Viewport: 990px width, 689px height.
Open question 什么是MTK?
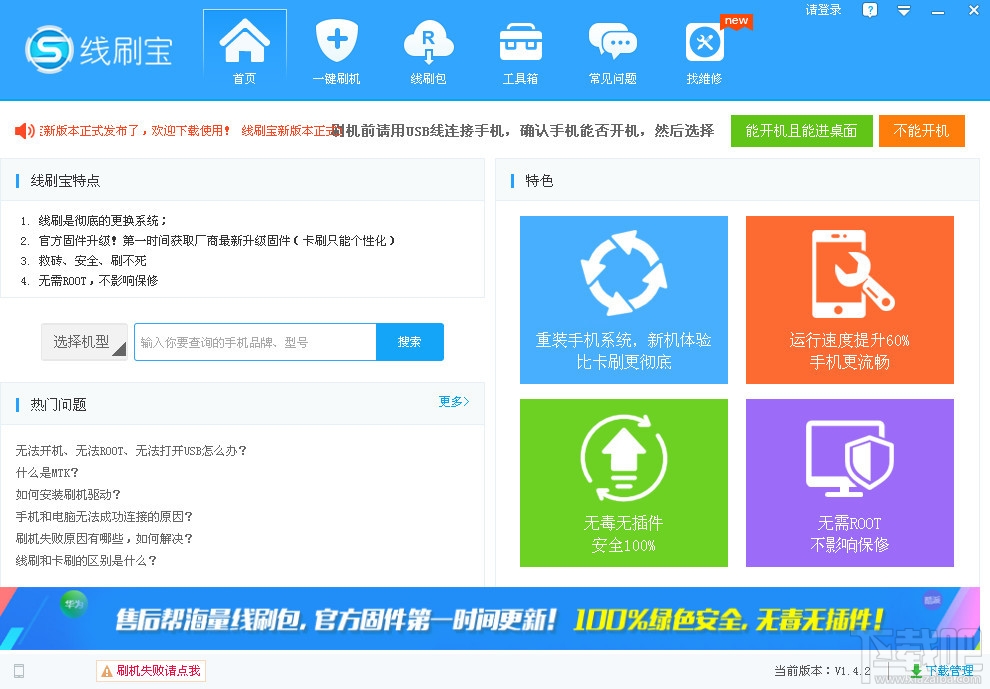(x=47, y=472)
